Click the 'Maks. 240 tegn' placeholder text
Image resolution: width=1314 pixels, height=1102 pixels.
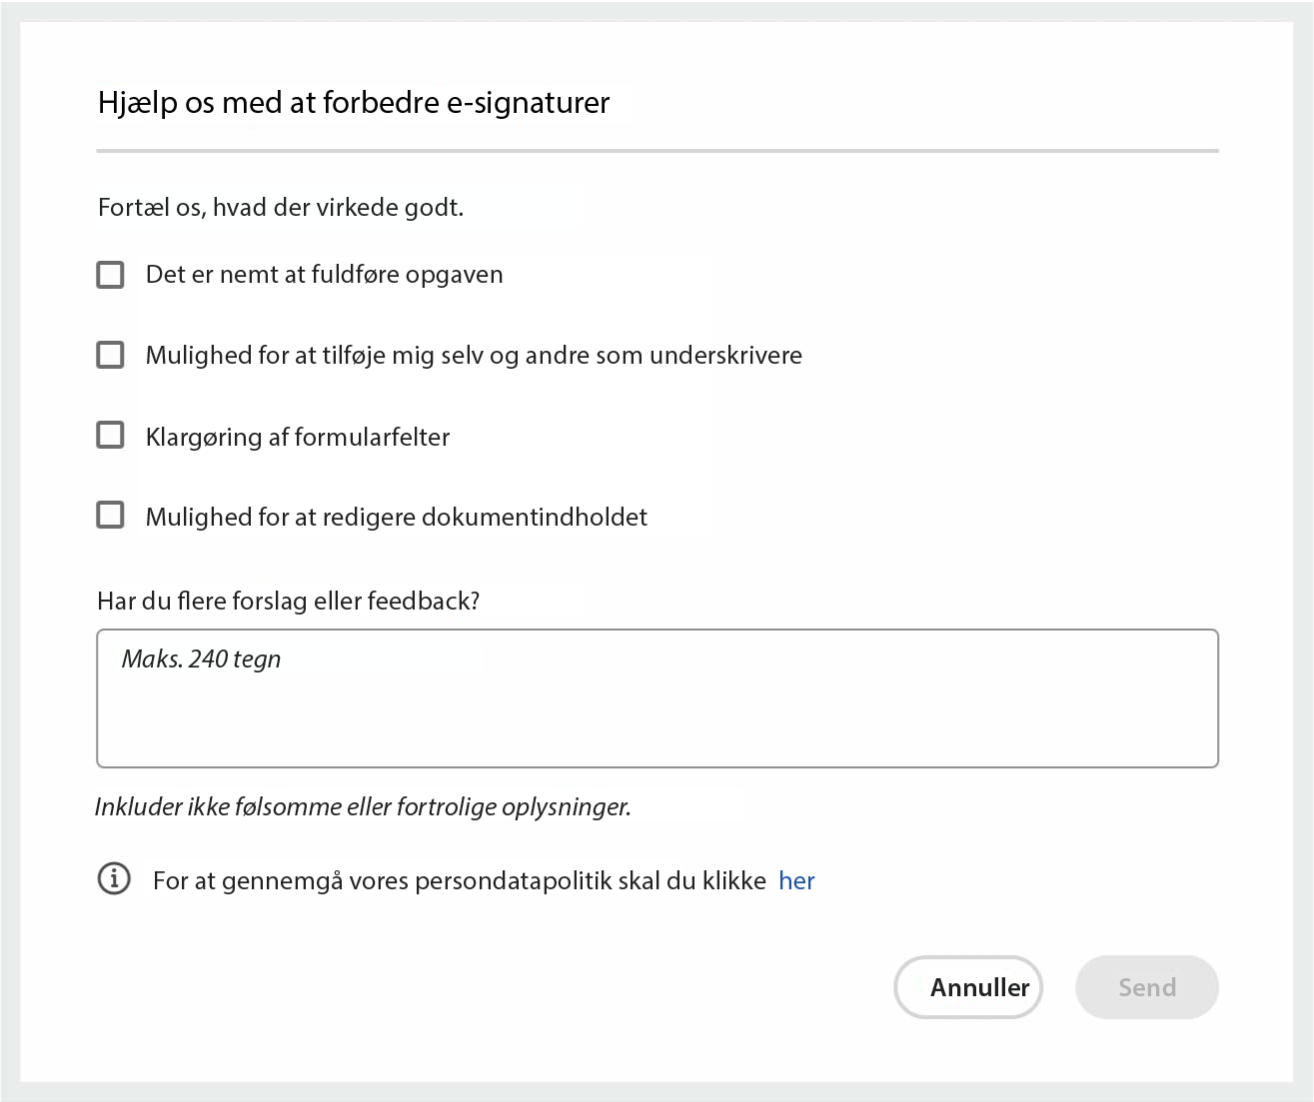click(201, 659)
